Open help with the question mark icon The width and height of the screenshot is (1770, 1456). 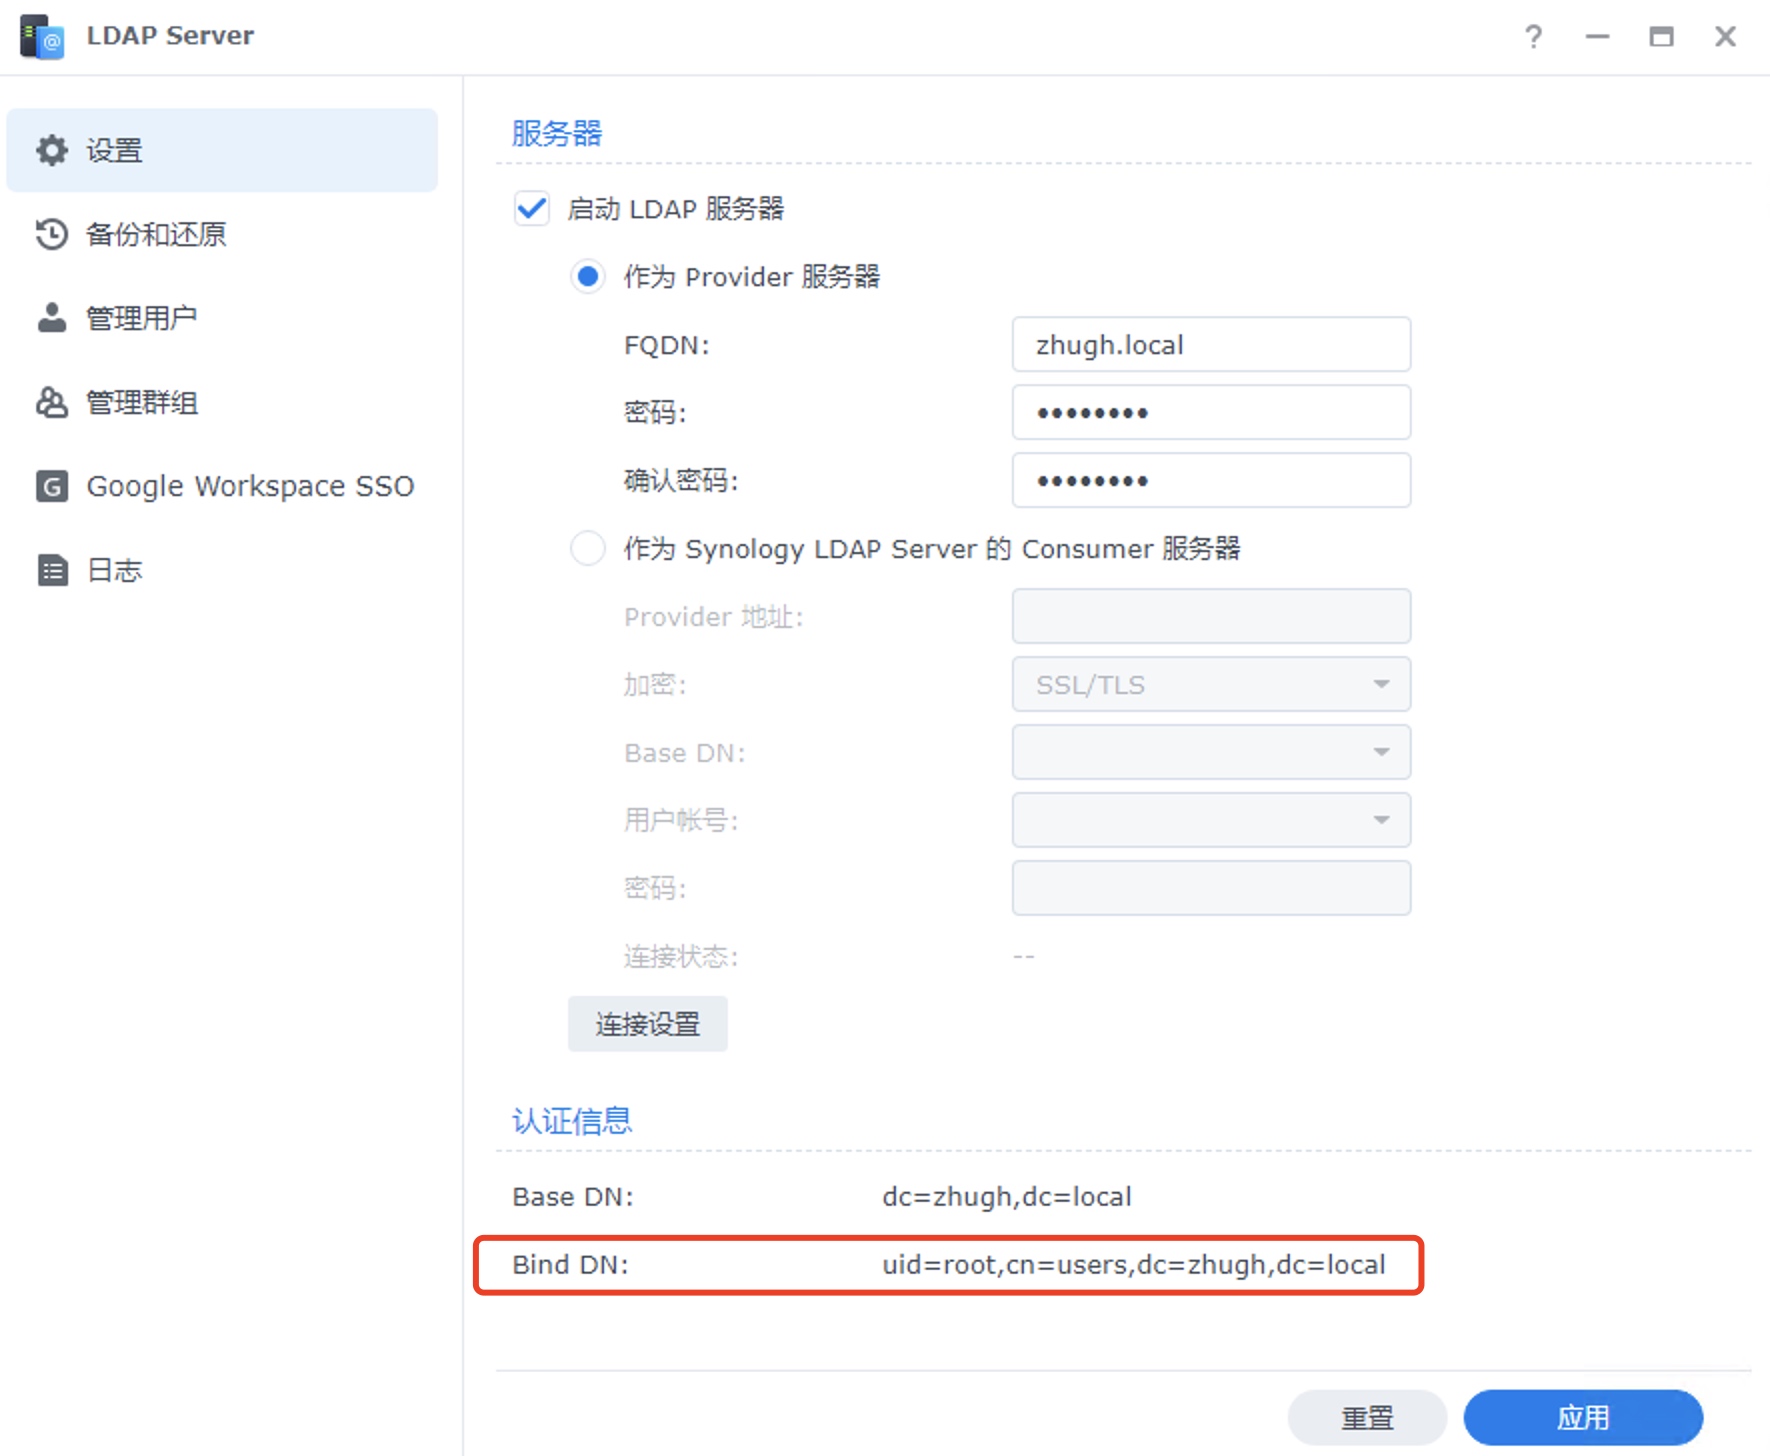(1533, 37)
